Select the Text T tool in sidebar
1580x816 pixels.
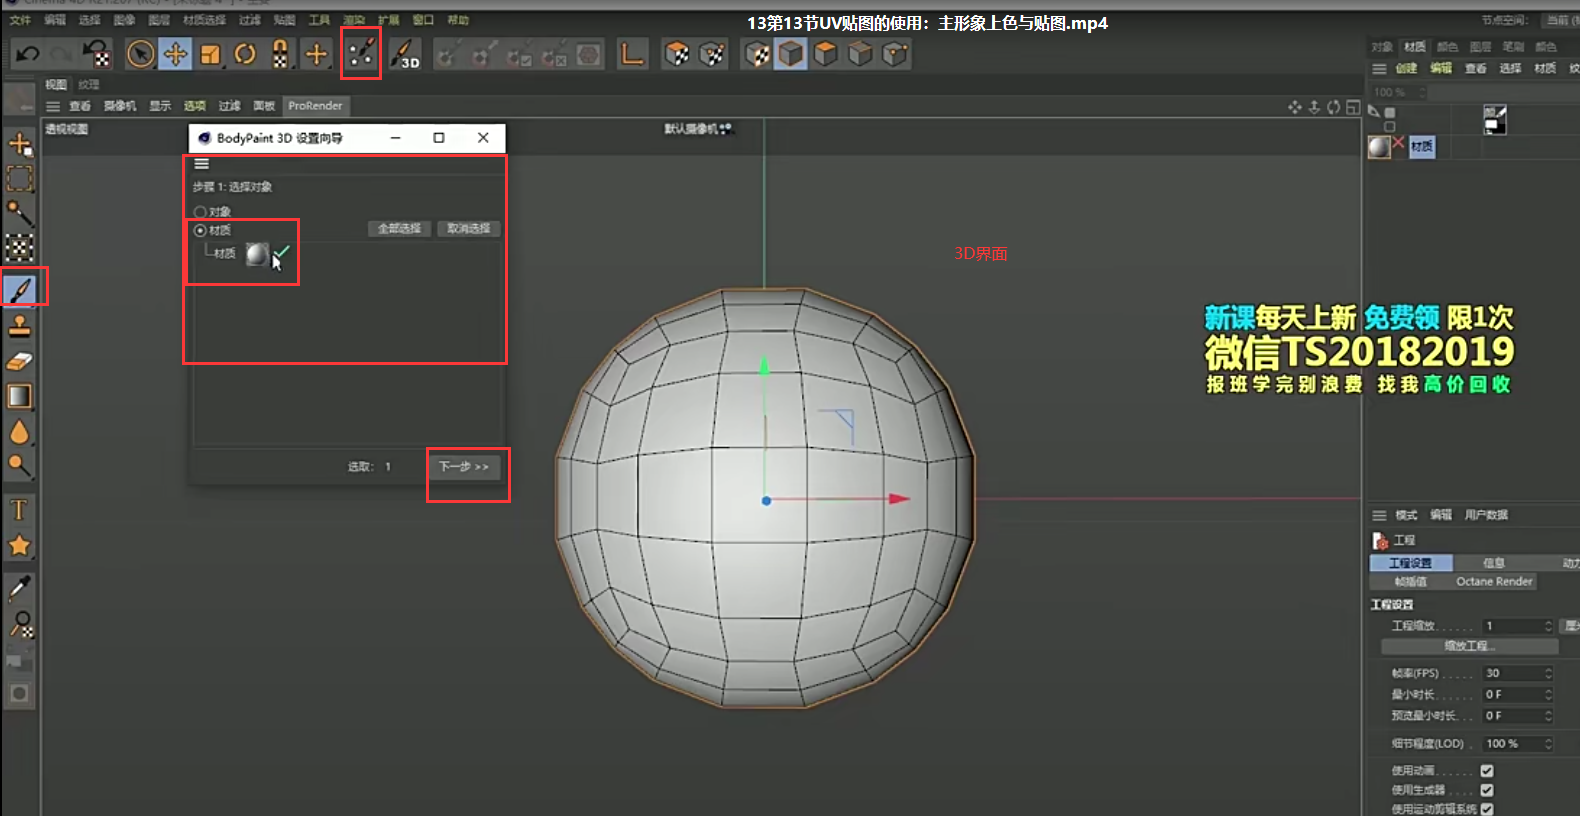[19, 510]
